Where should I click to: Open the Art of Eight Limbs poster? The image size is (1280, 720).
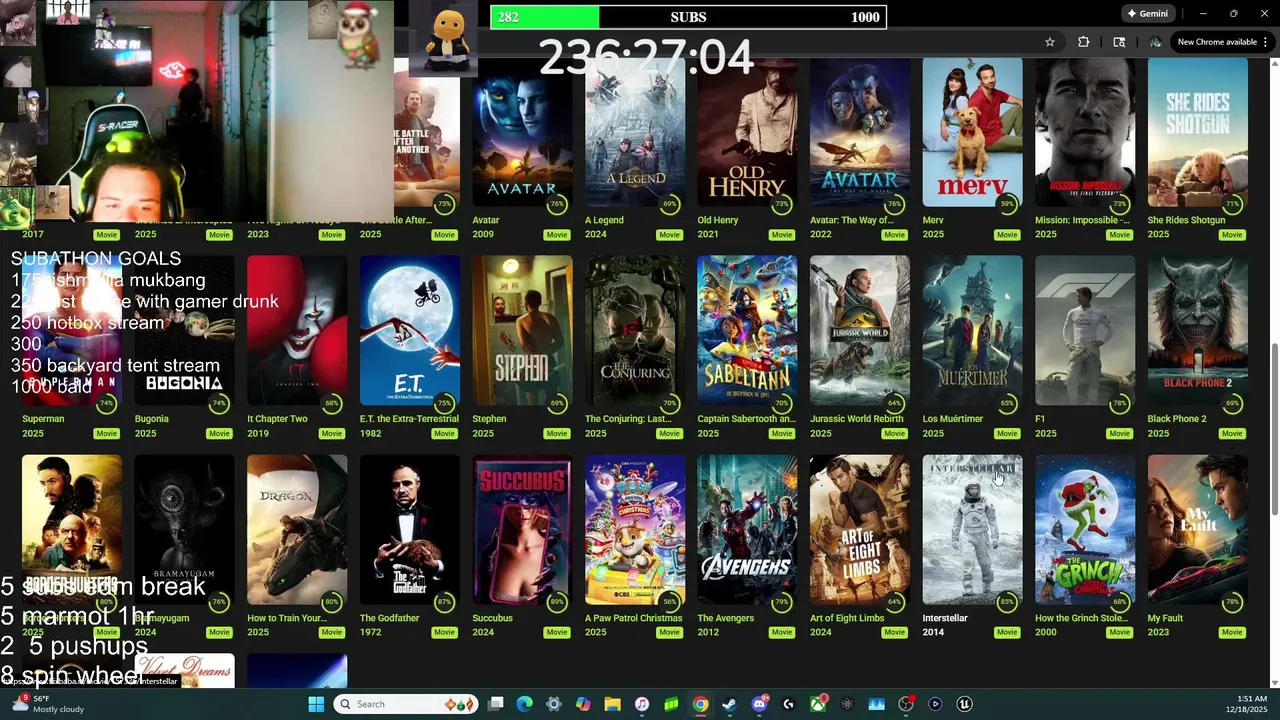[x=860, y=530]
